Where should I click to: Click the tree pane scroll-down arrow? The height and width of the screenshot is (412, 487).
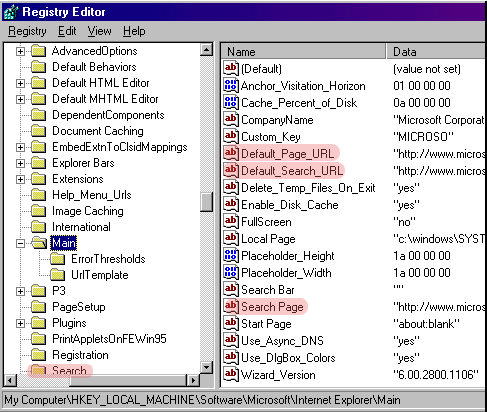point(207,367)
